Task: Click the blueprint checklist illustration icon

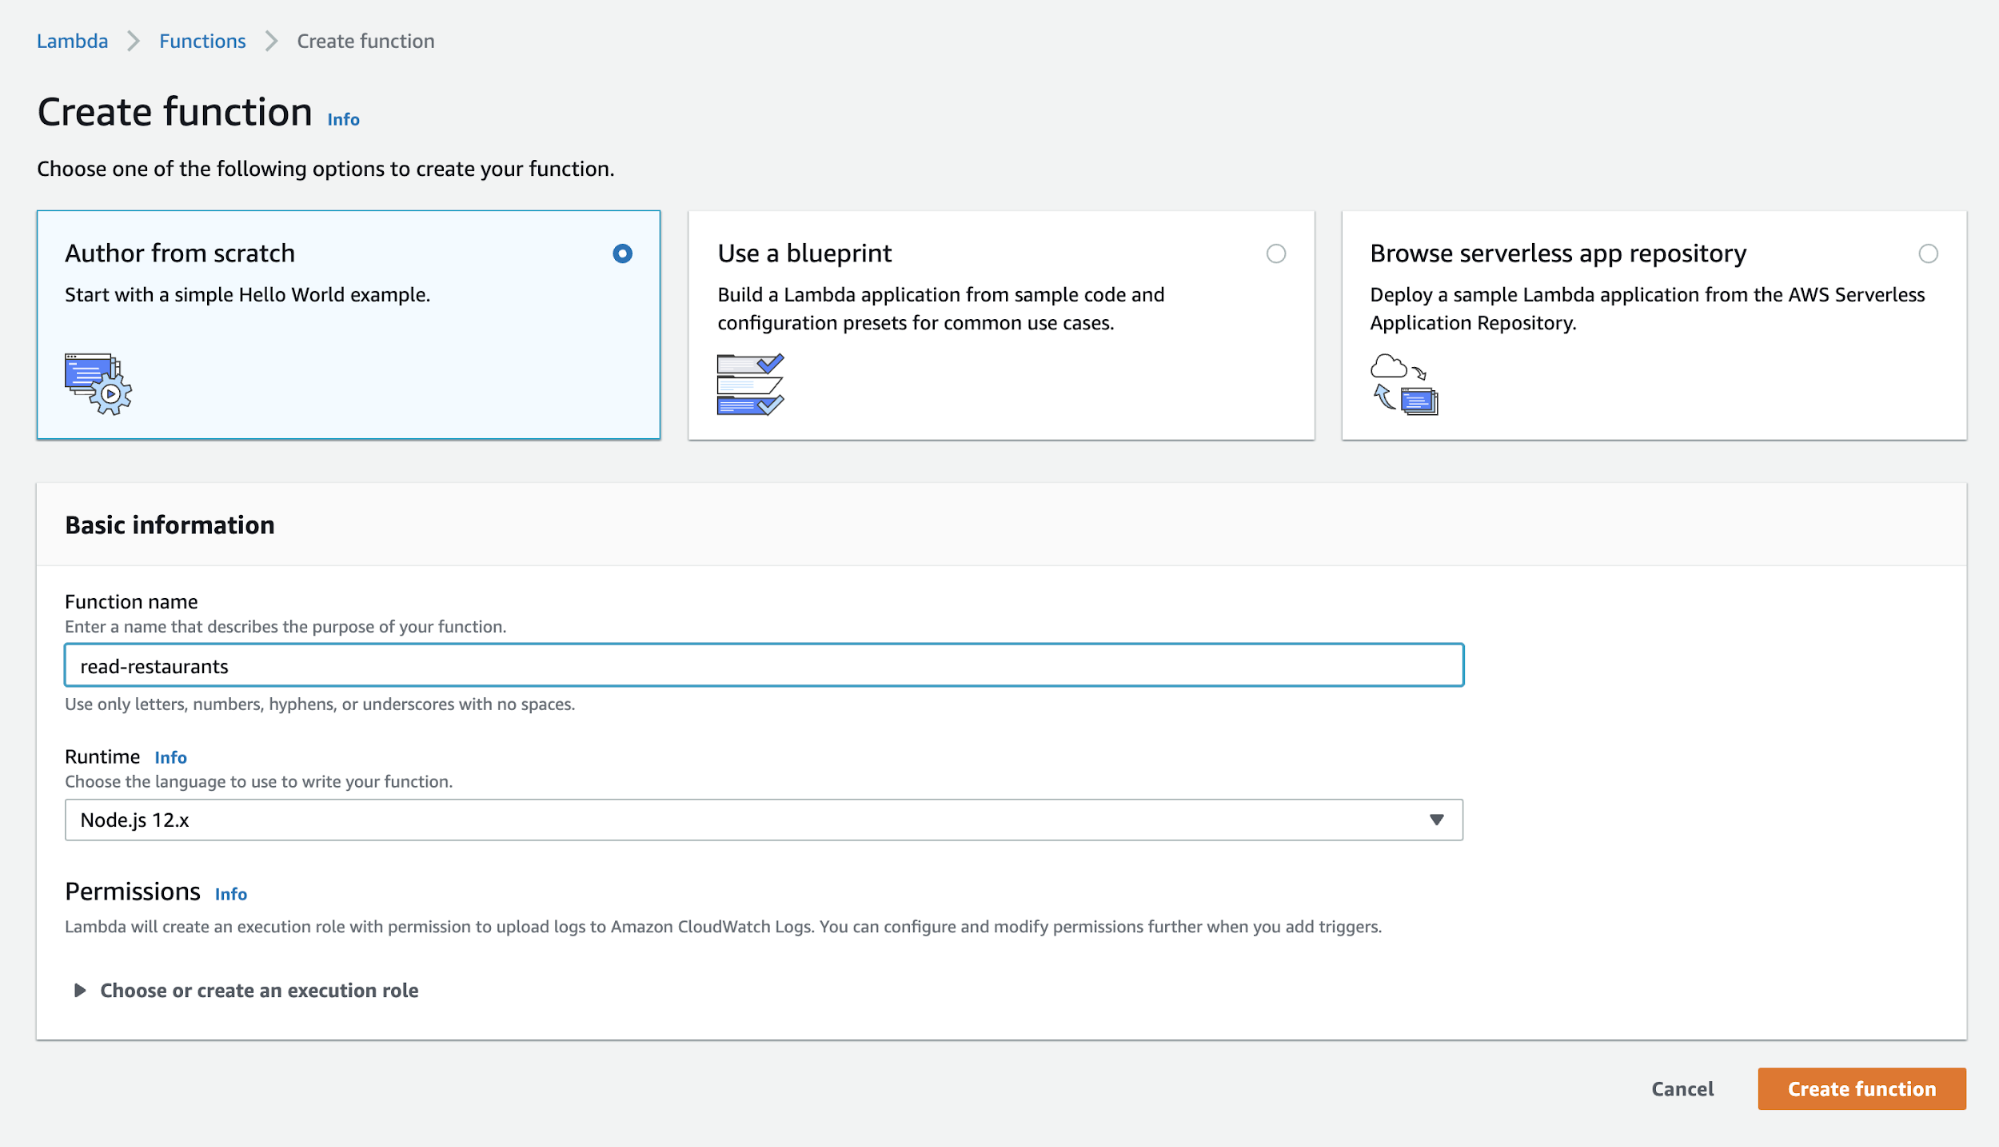Action: pos(749,385)
